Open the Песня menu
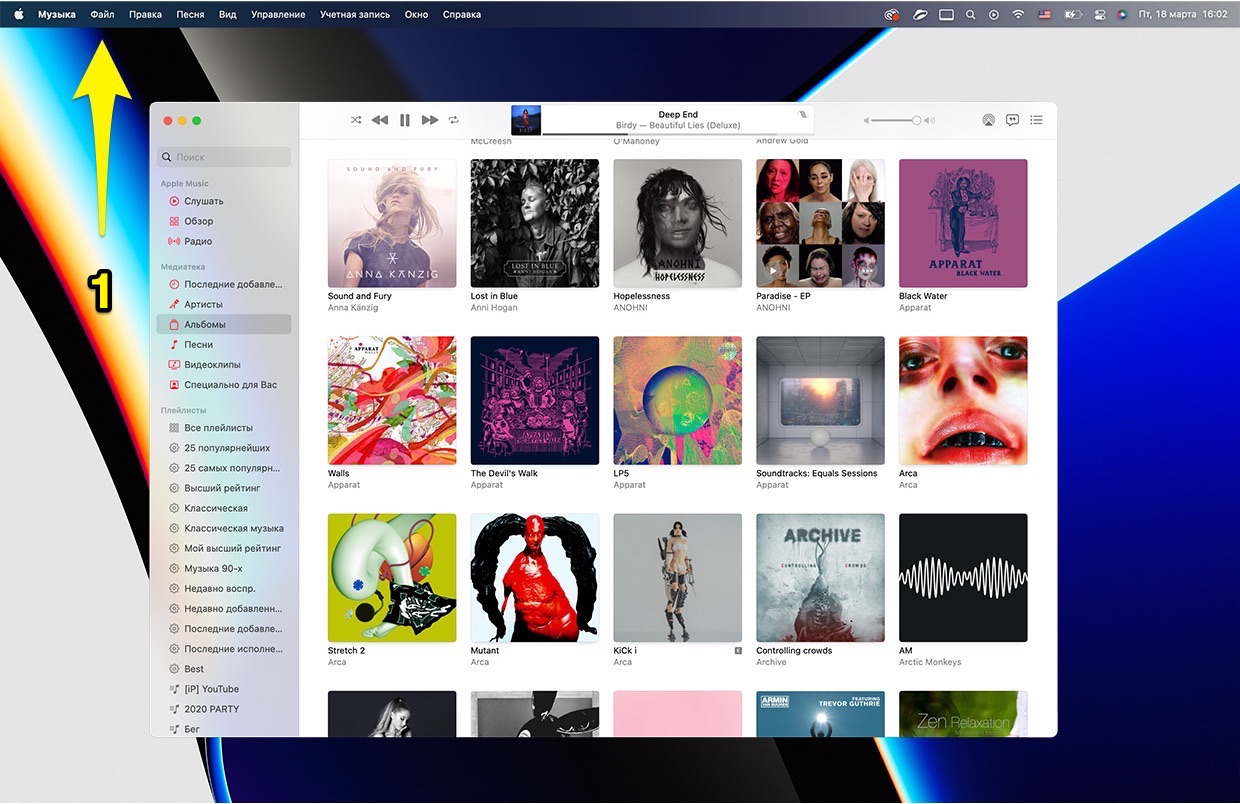This screenshot has width=1240, height=804. pyautogui.click(x=190, y=15)
